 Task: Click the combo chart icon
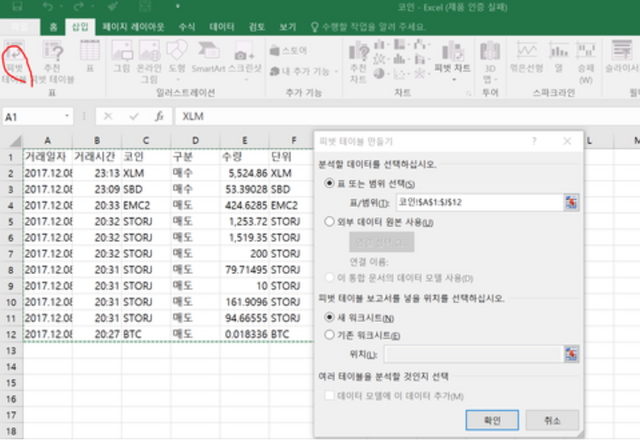[x=421, y=59]
